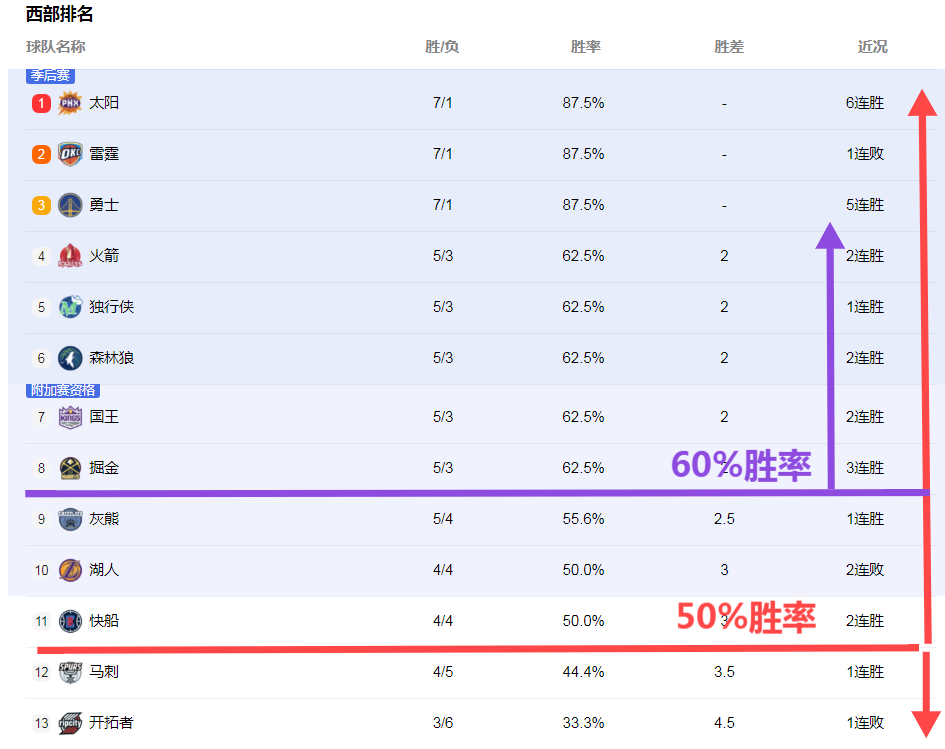Click the 西部排名 section title
The height and width of the screenshot is (749, 945).
60,14
